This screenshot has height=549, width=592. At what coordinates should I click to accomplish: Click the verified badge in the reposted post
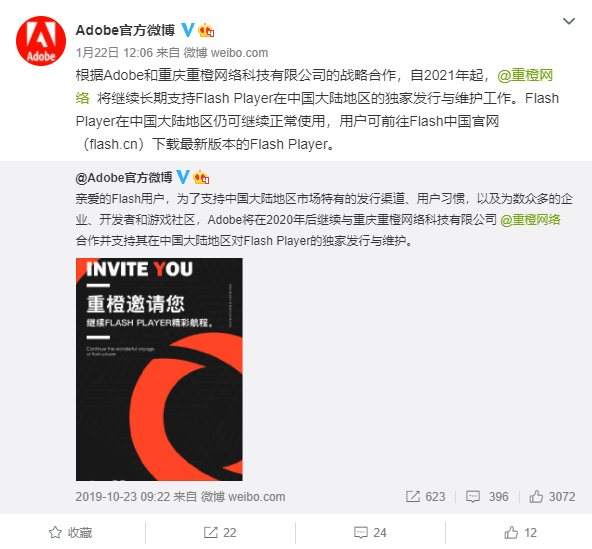coord(183,177)
